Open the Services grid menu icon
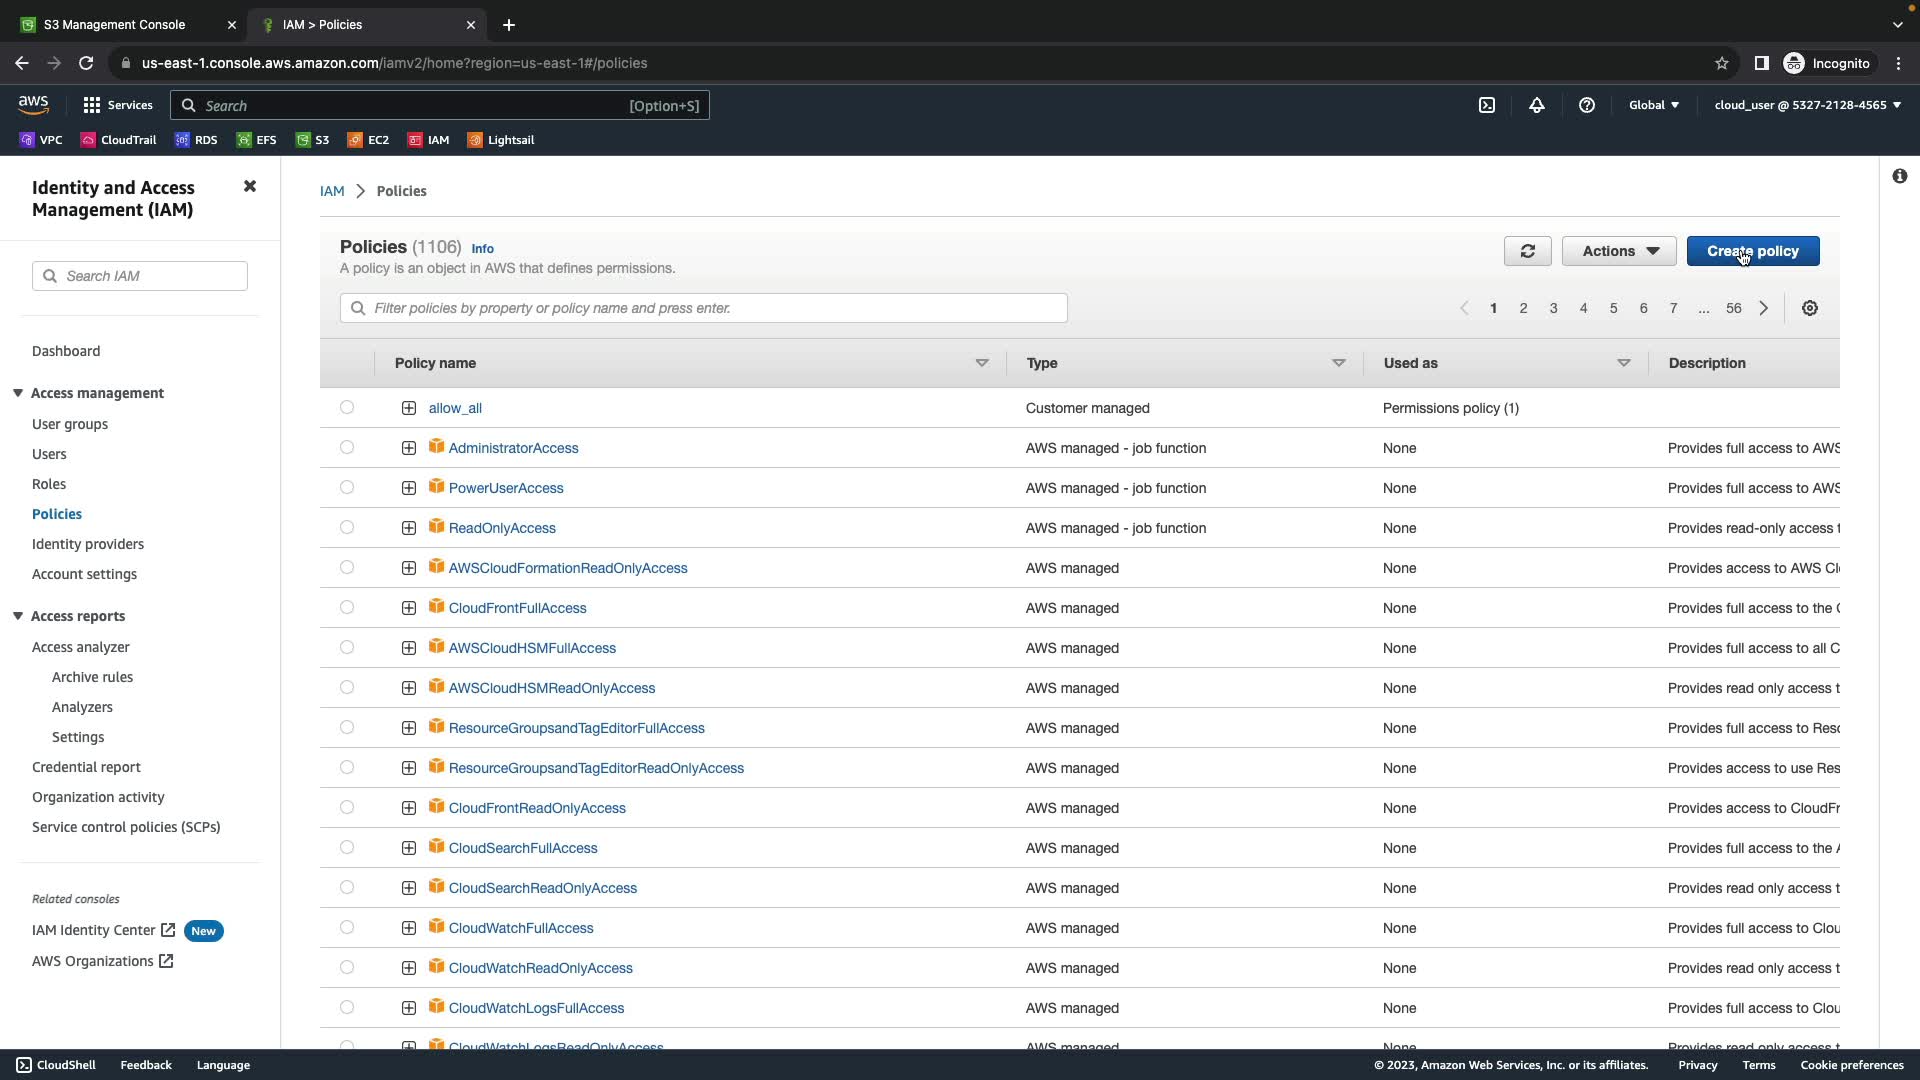 coord(92,105)
